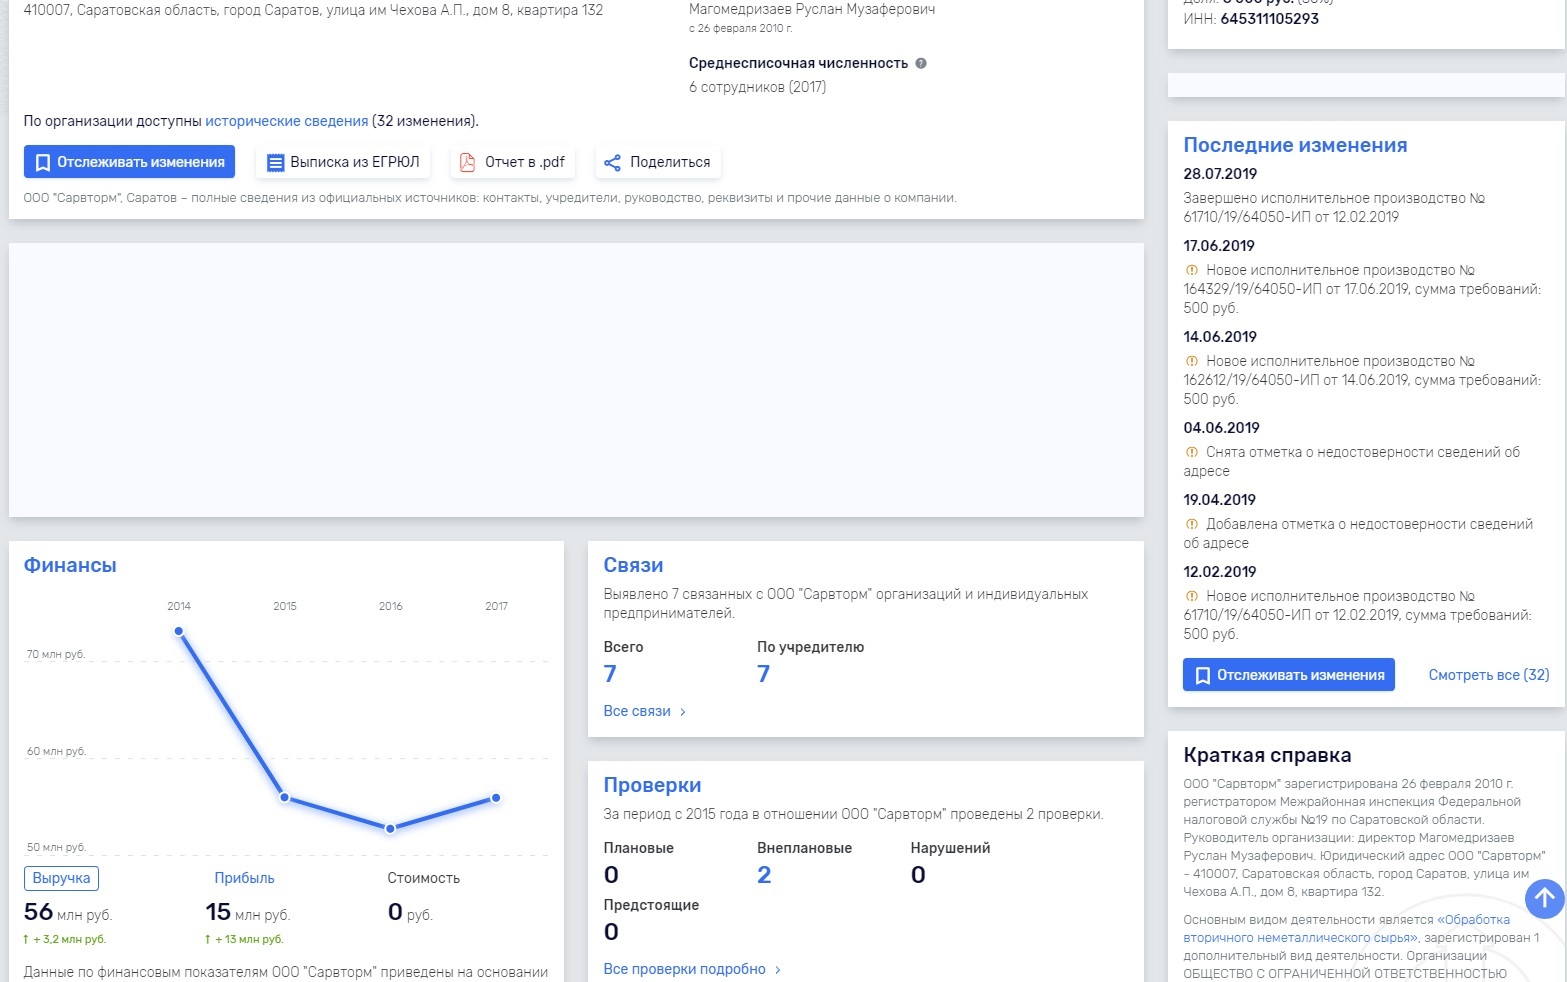Click the warning icon beside the 04.06.2019 entry

(x=1191, y=452)
